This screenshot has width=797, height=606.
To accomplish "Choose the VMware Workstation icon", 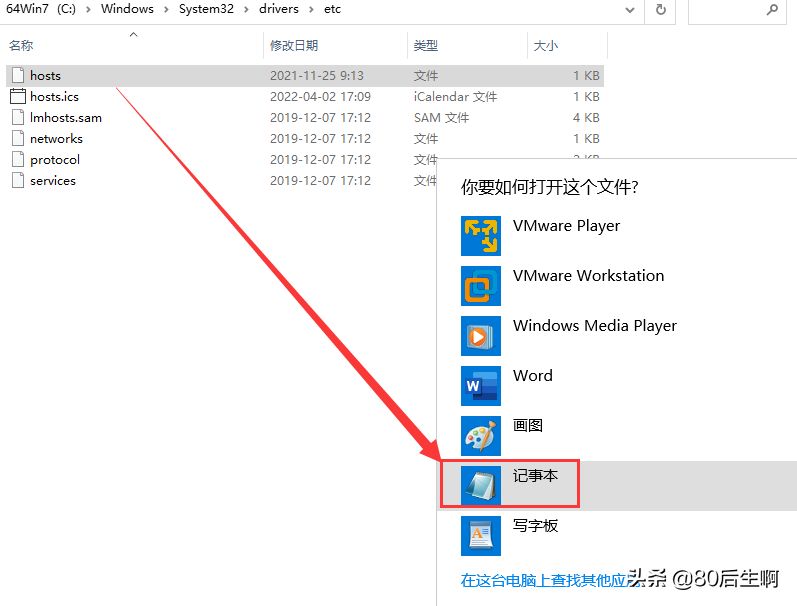I will [x=480, y=286].
